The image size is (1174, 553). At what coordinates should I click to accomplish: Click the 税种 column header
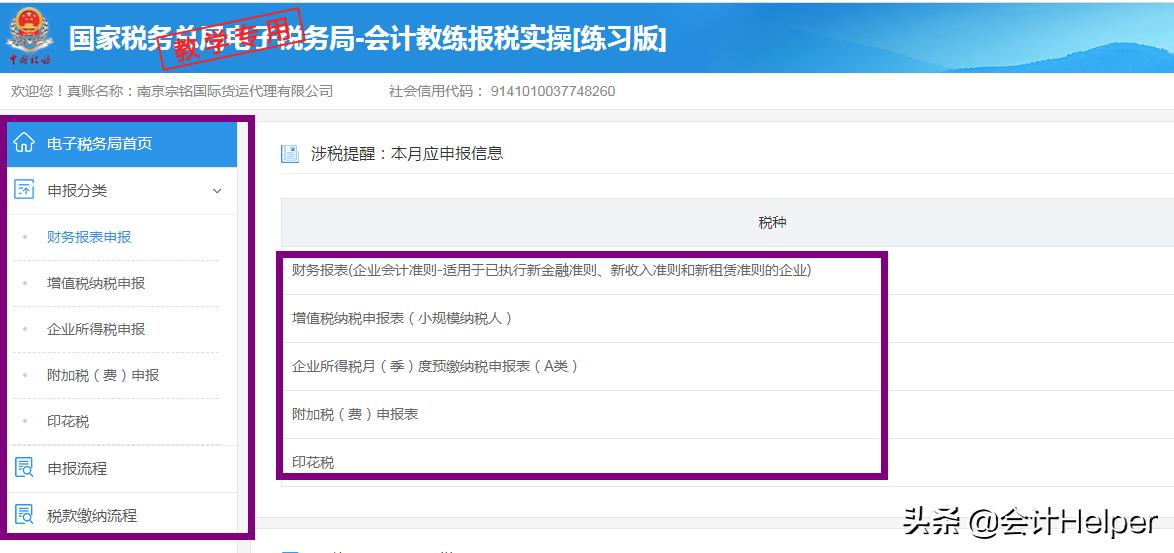(x=773, y=222)
